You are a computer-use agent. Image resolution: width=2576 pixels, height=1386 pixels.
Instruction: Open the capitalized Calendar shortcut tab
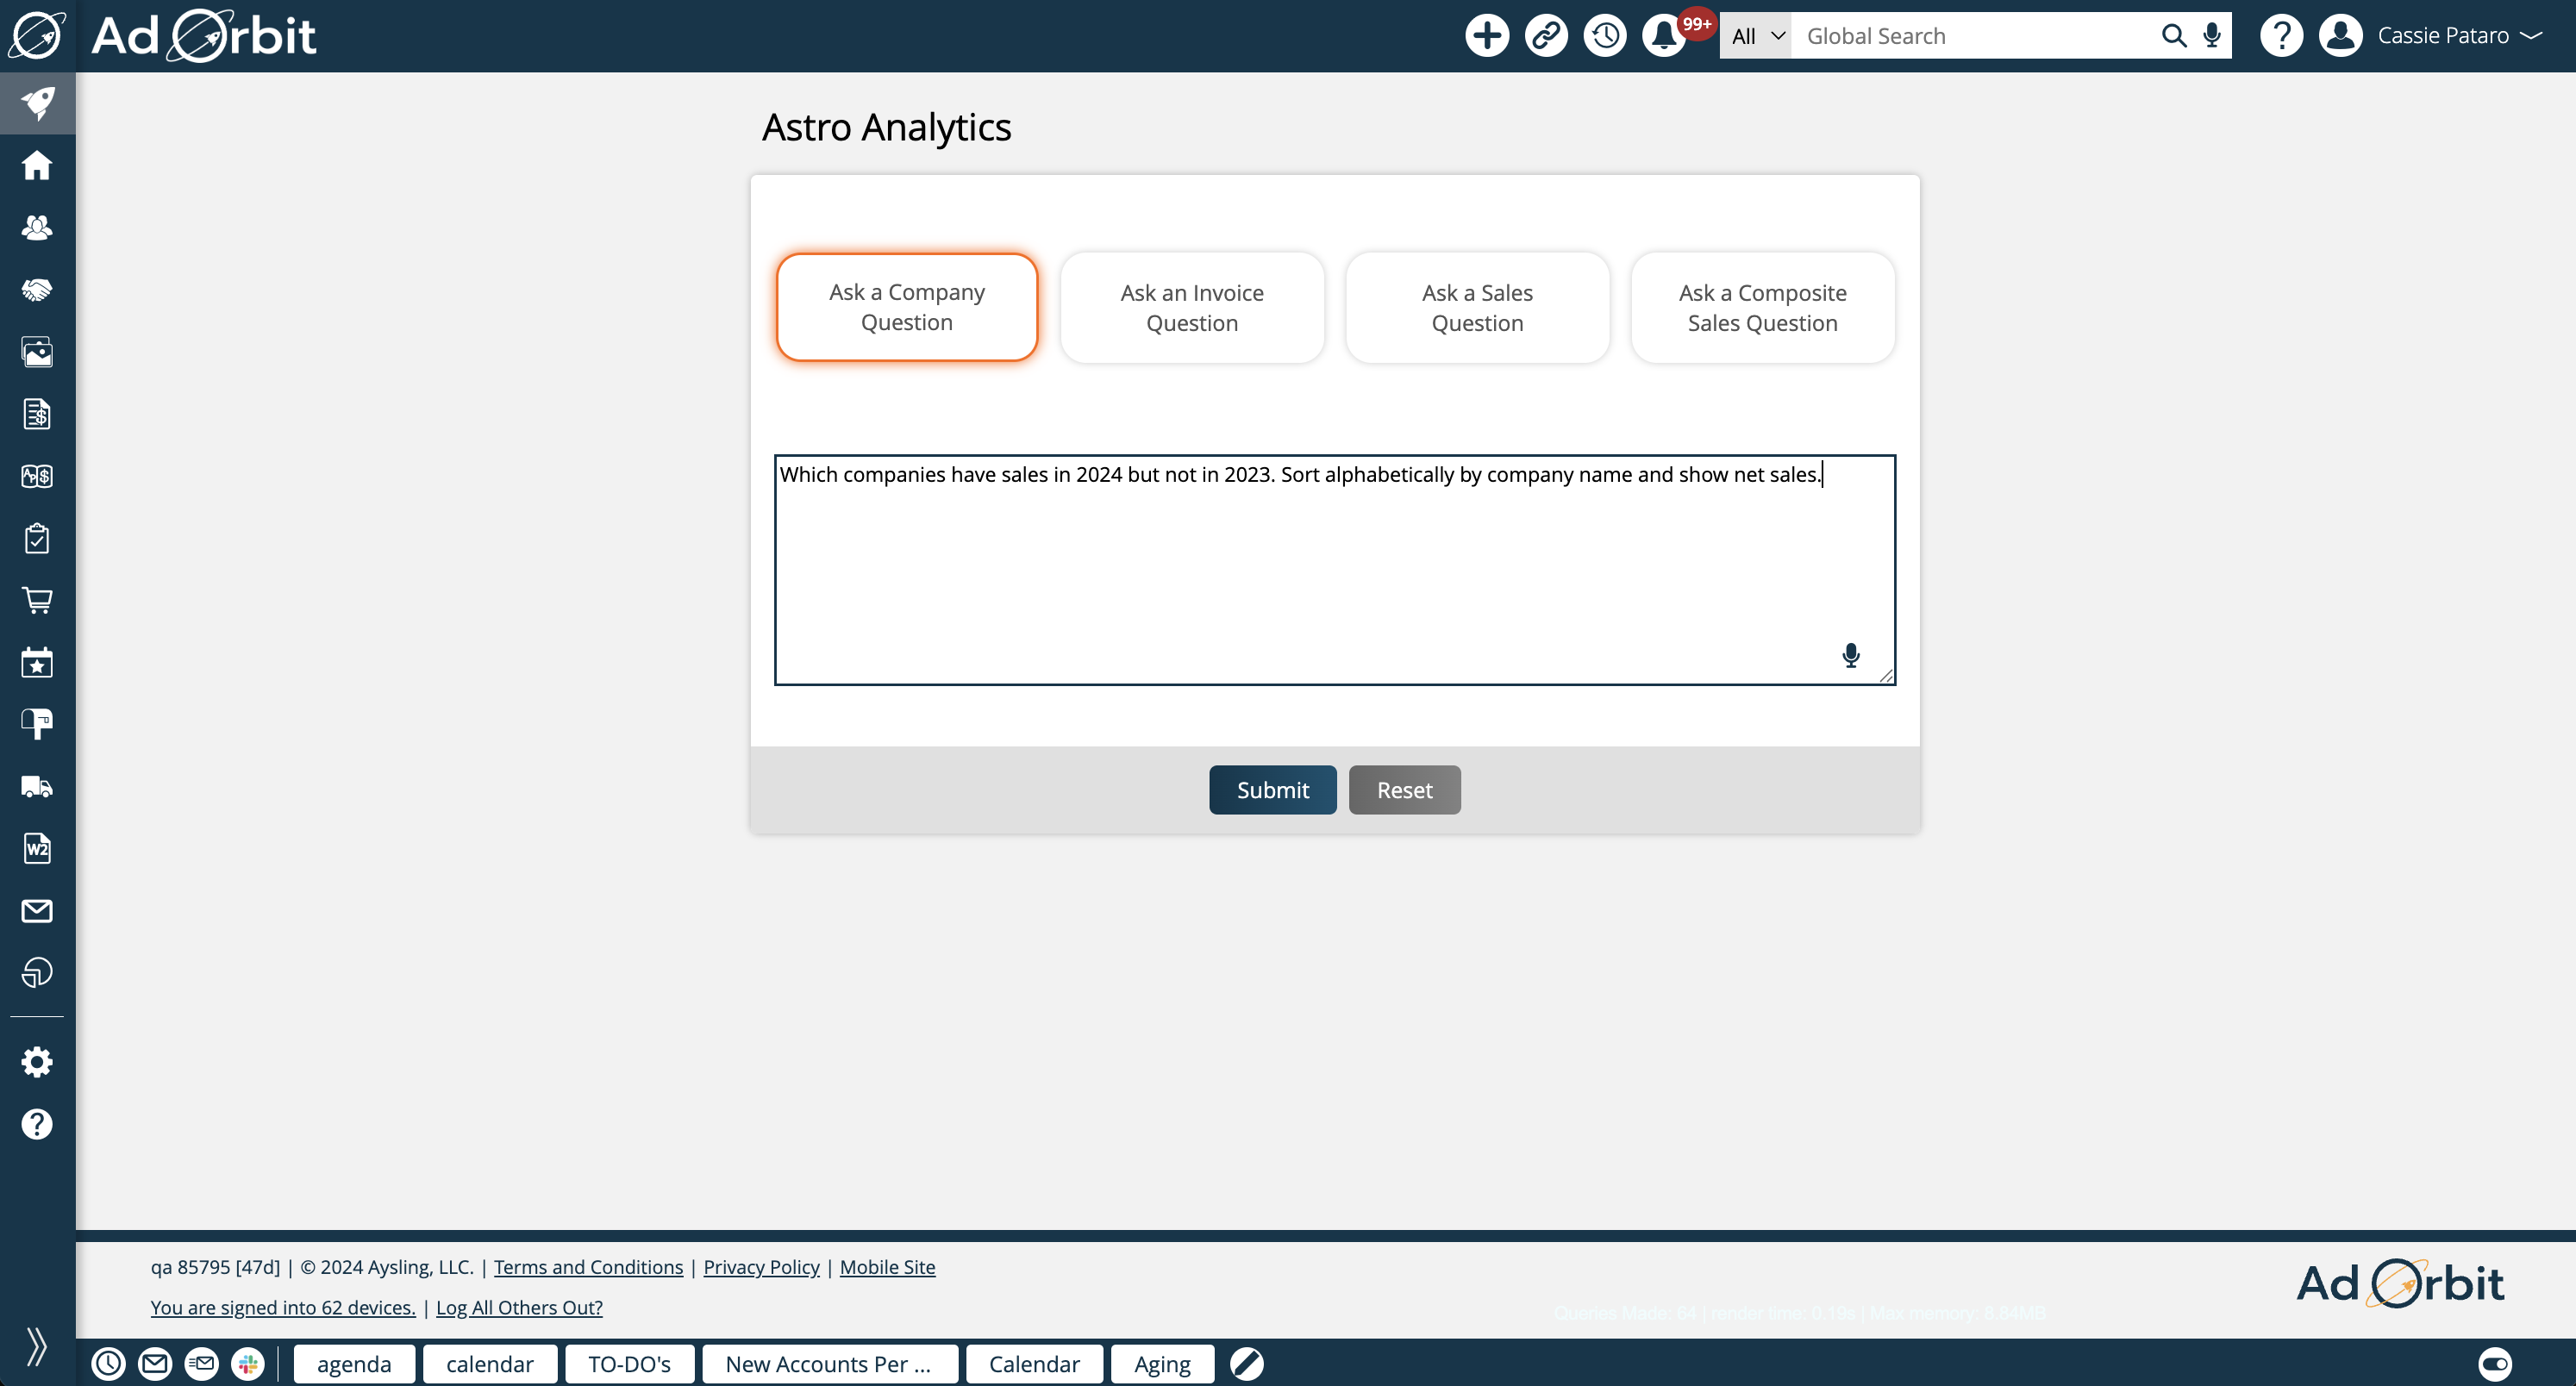pos(1034,1364)
